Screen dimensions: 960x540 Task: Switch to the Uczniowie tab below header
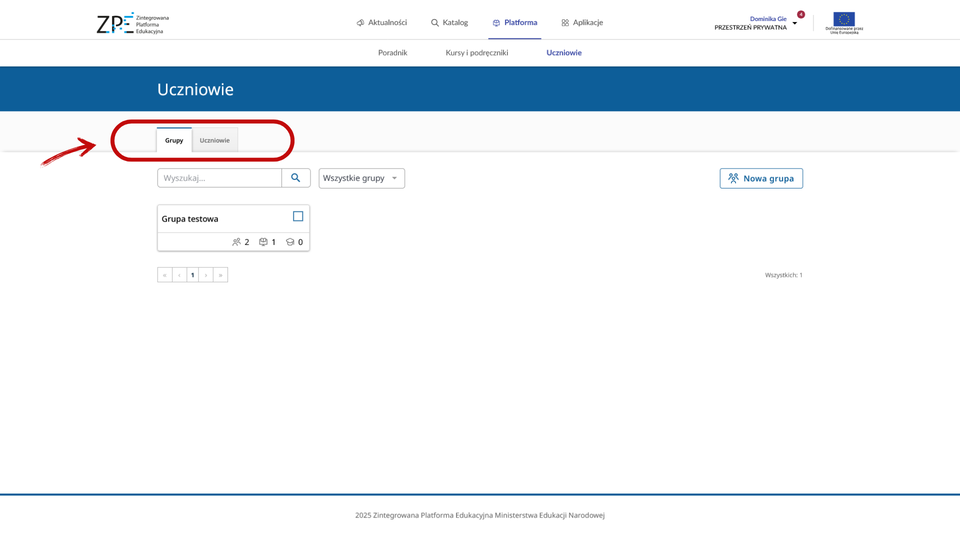click(214, 140)
